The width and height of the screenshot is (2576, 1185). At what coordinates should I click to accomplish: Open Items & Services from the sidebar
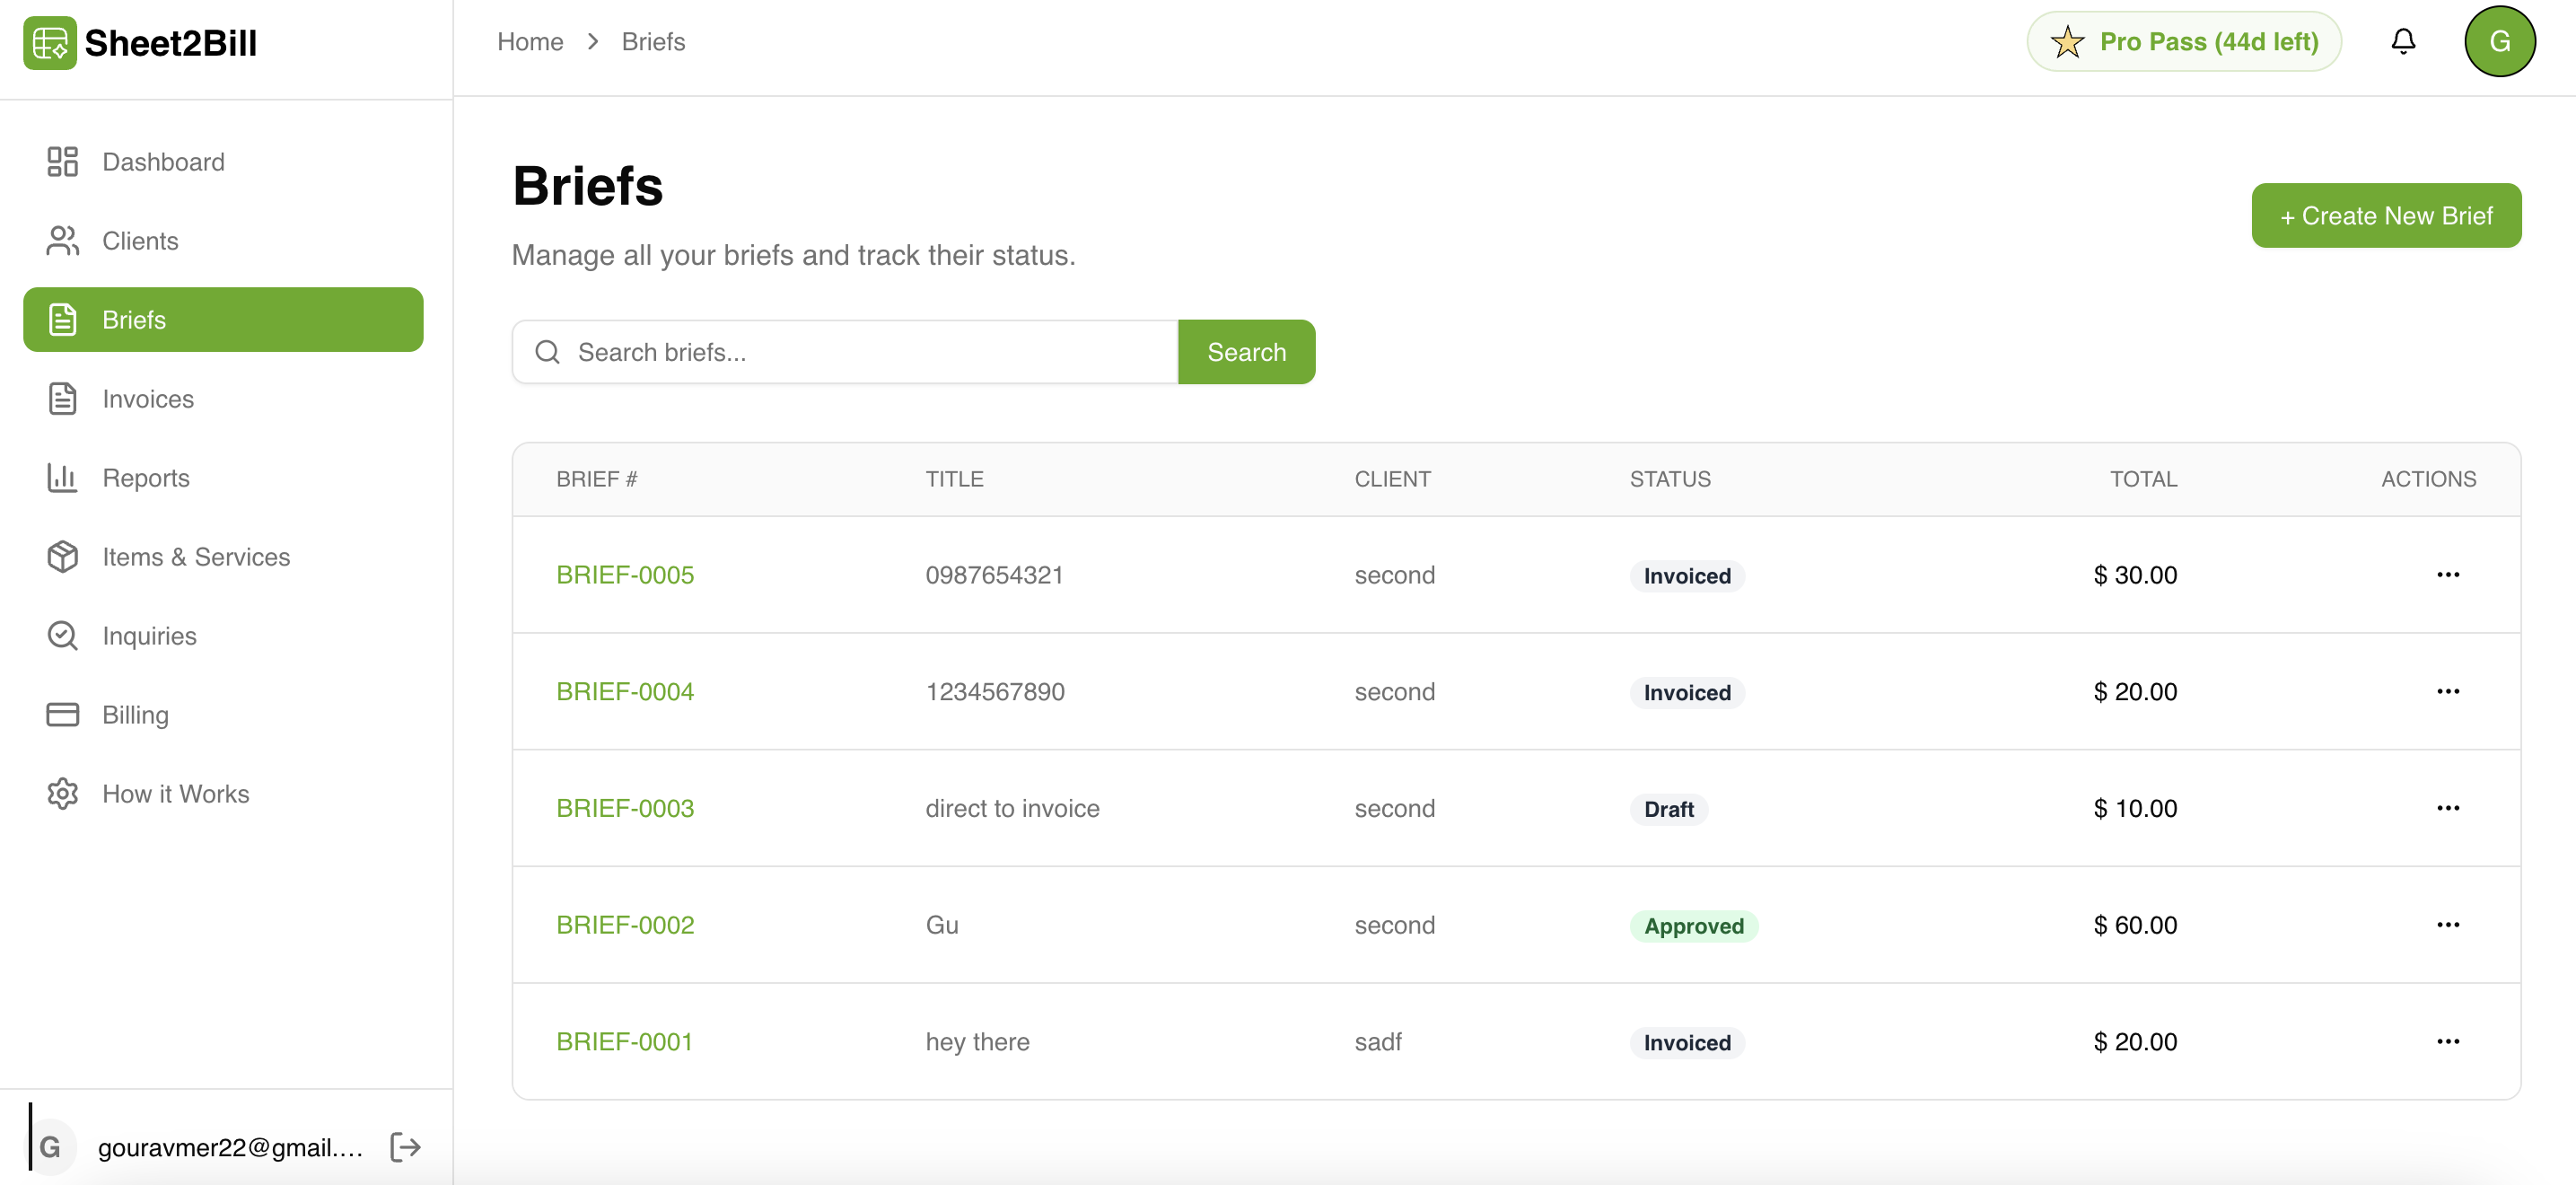click(62, 556)
